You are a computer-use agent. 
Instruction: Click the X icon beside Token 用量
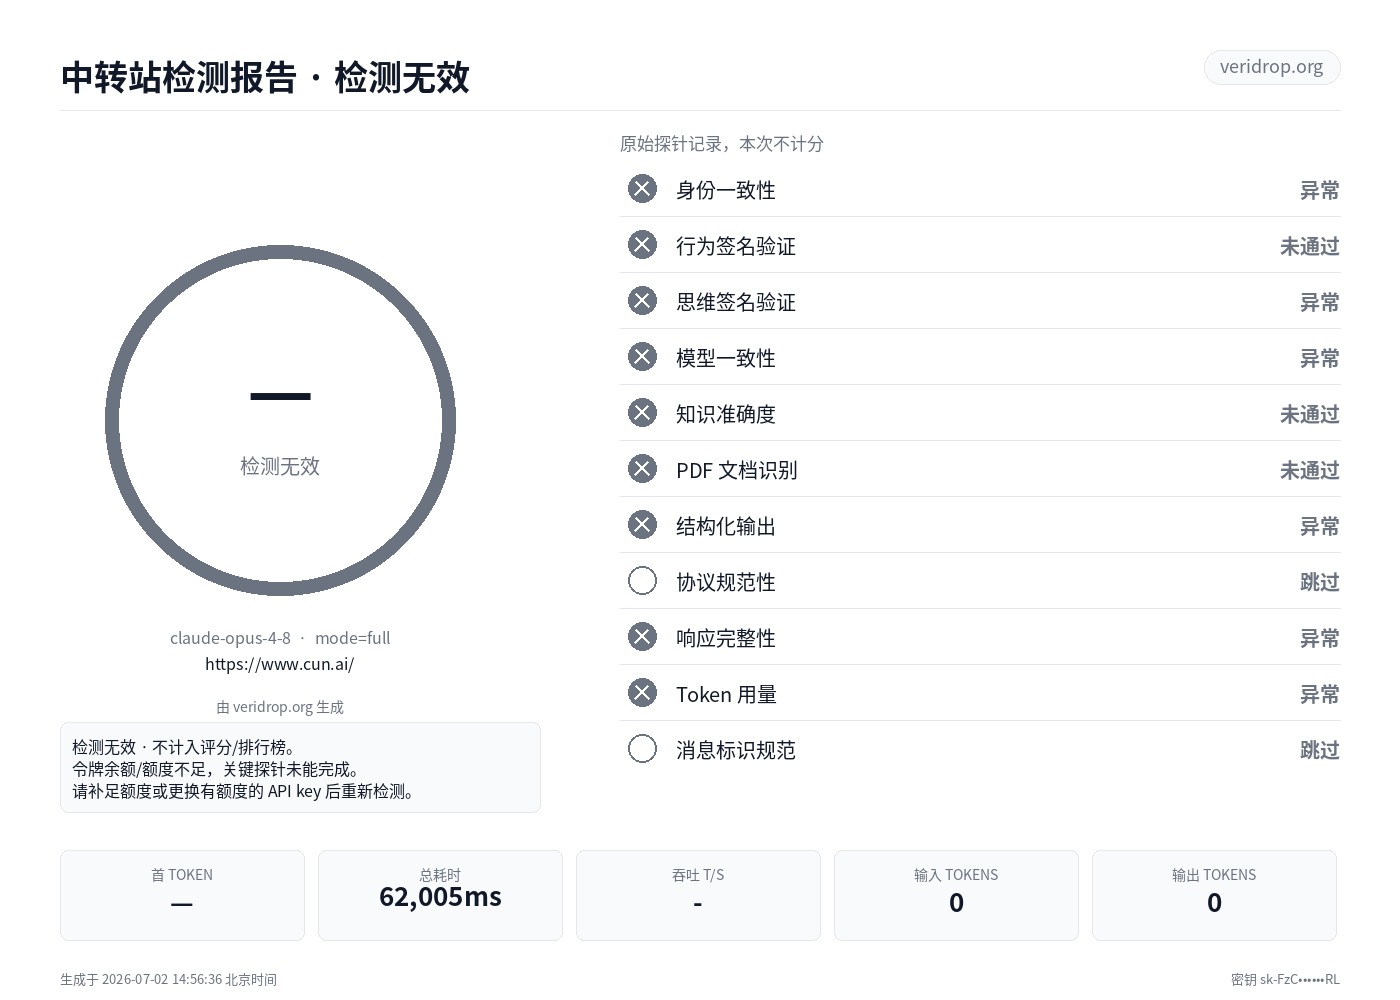642,693
